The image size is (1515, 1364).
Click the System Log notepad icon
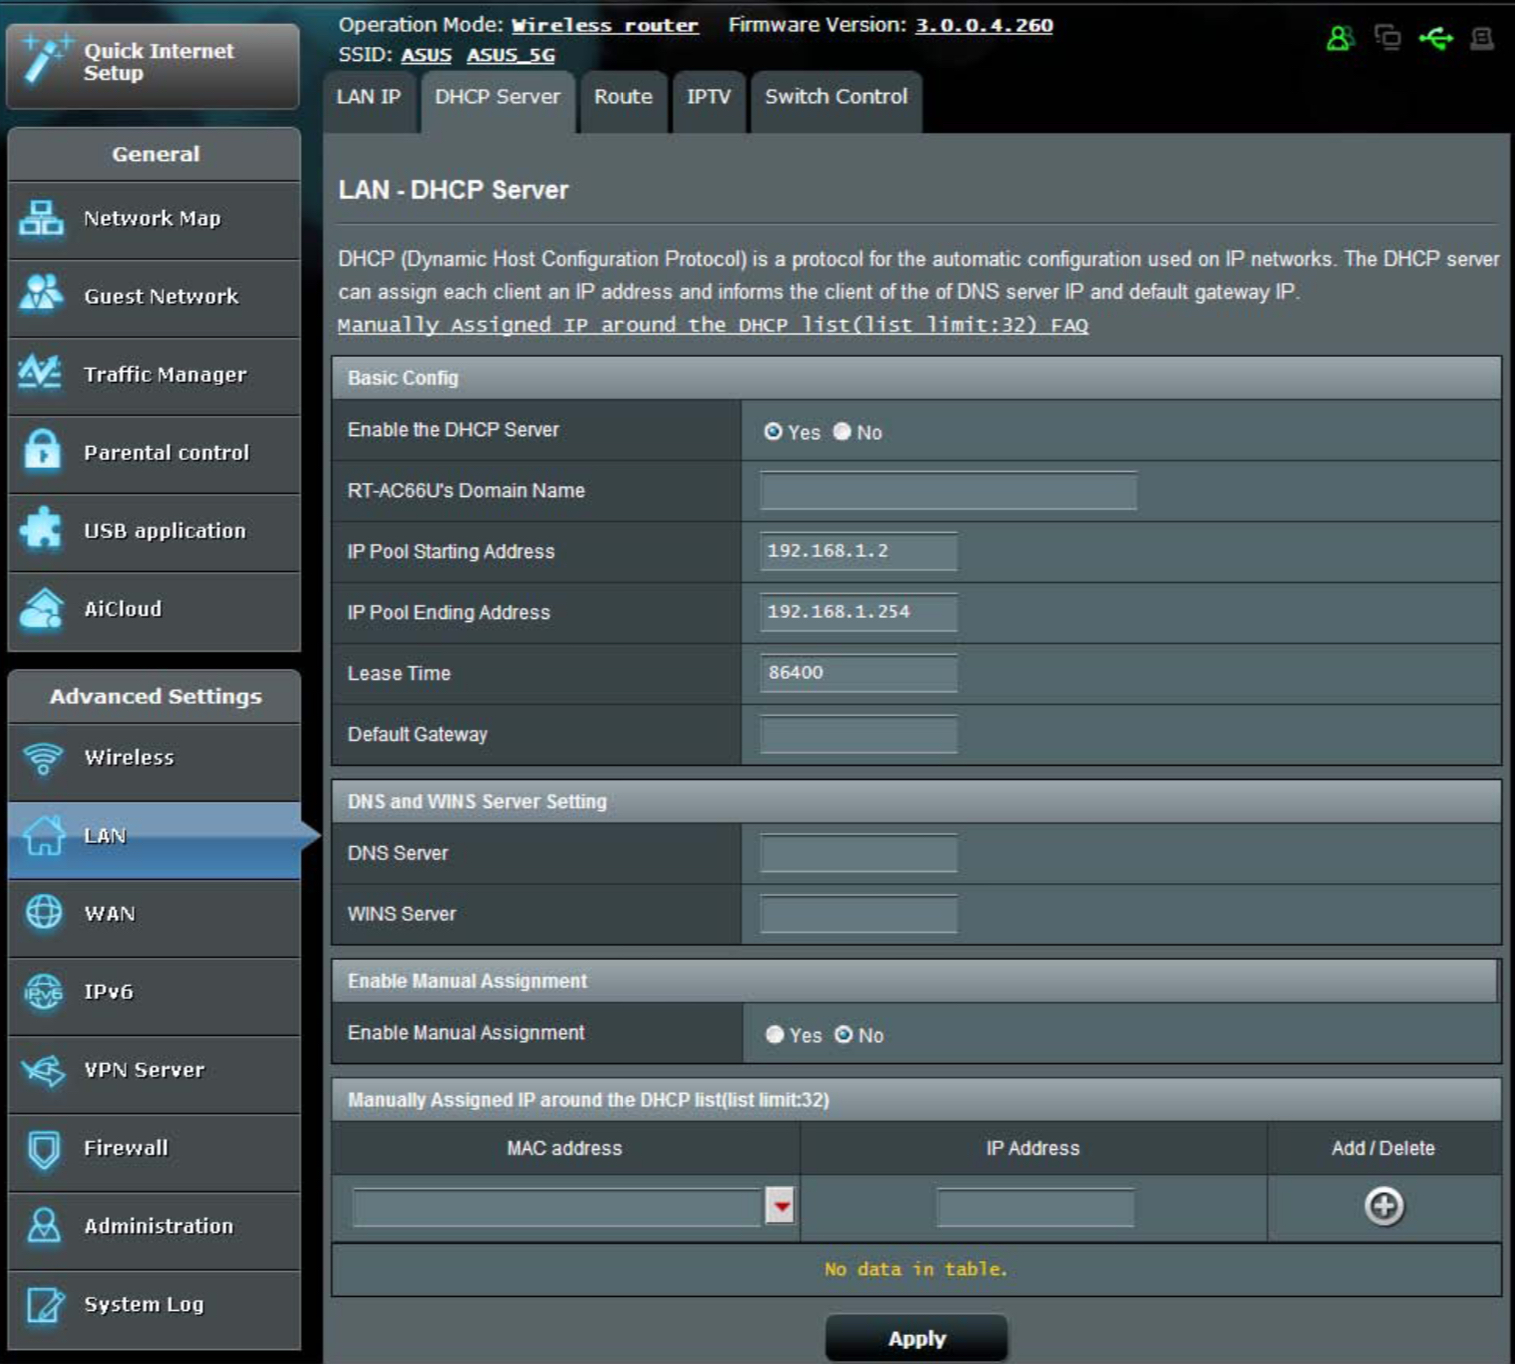(x=44, y=1304)
